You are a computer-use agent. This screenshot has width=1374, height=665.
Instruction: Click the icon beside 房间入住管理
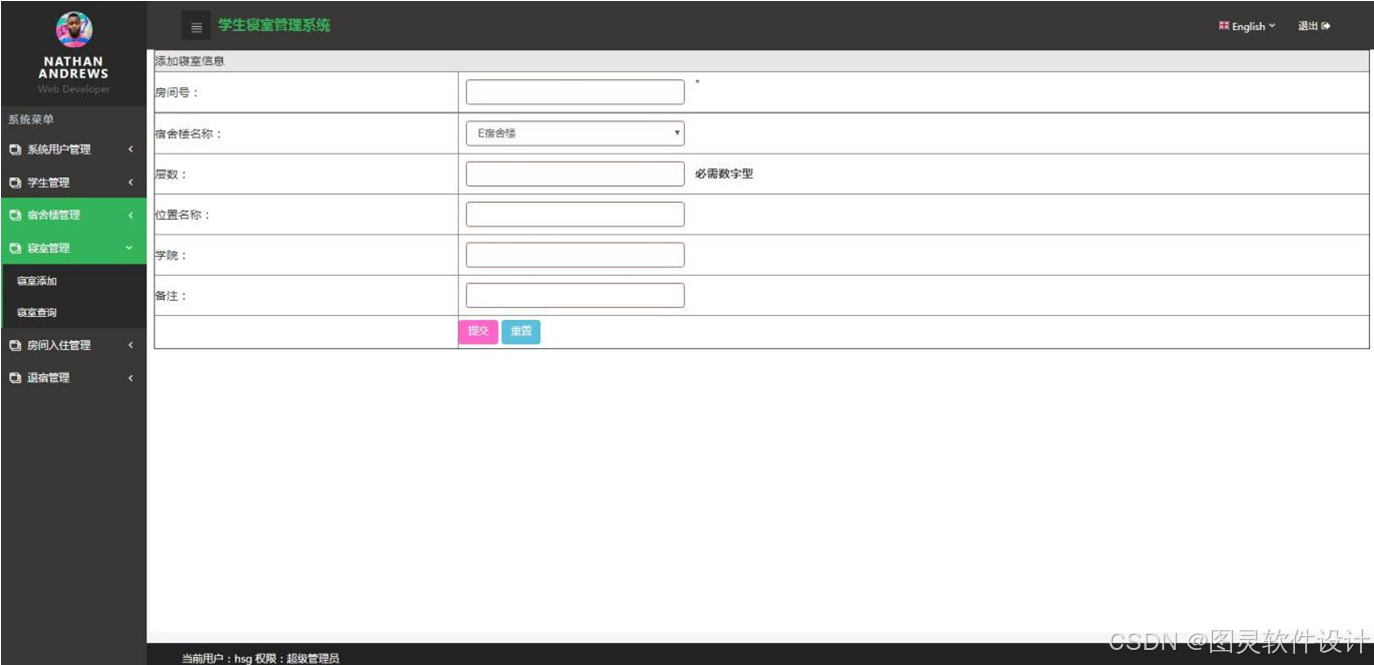tap(15, 345)
